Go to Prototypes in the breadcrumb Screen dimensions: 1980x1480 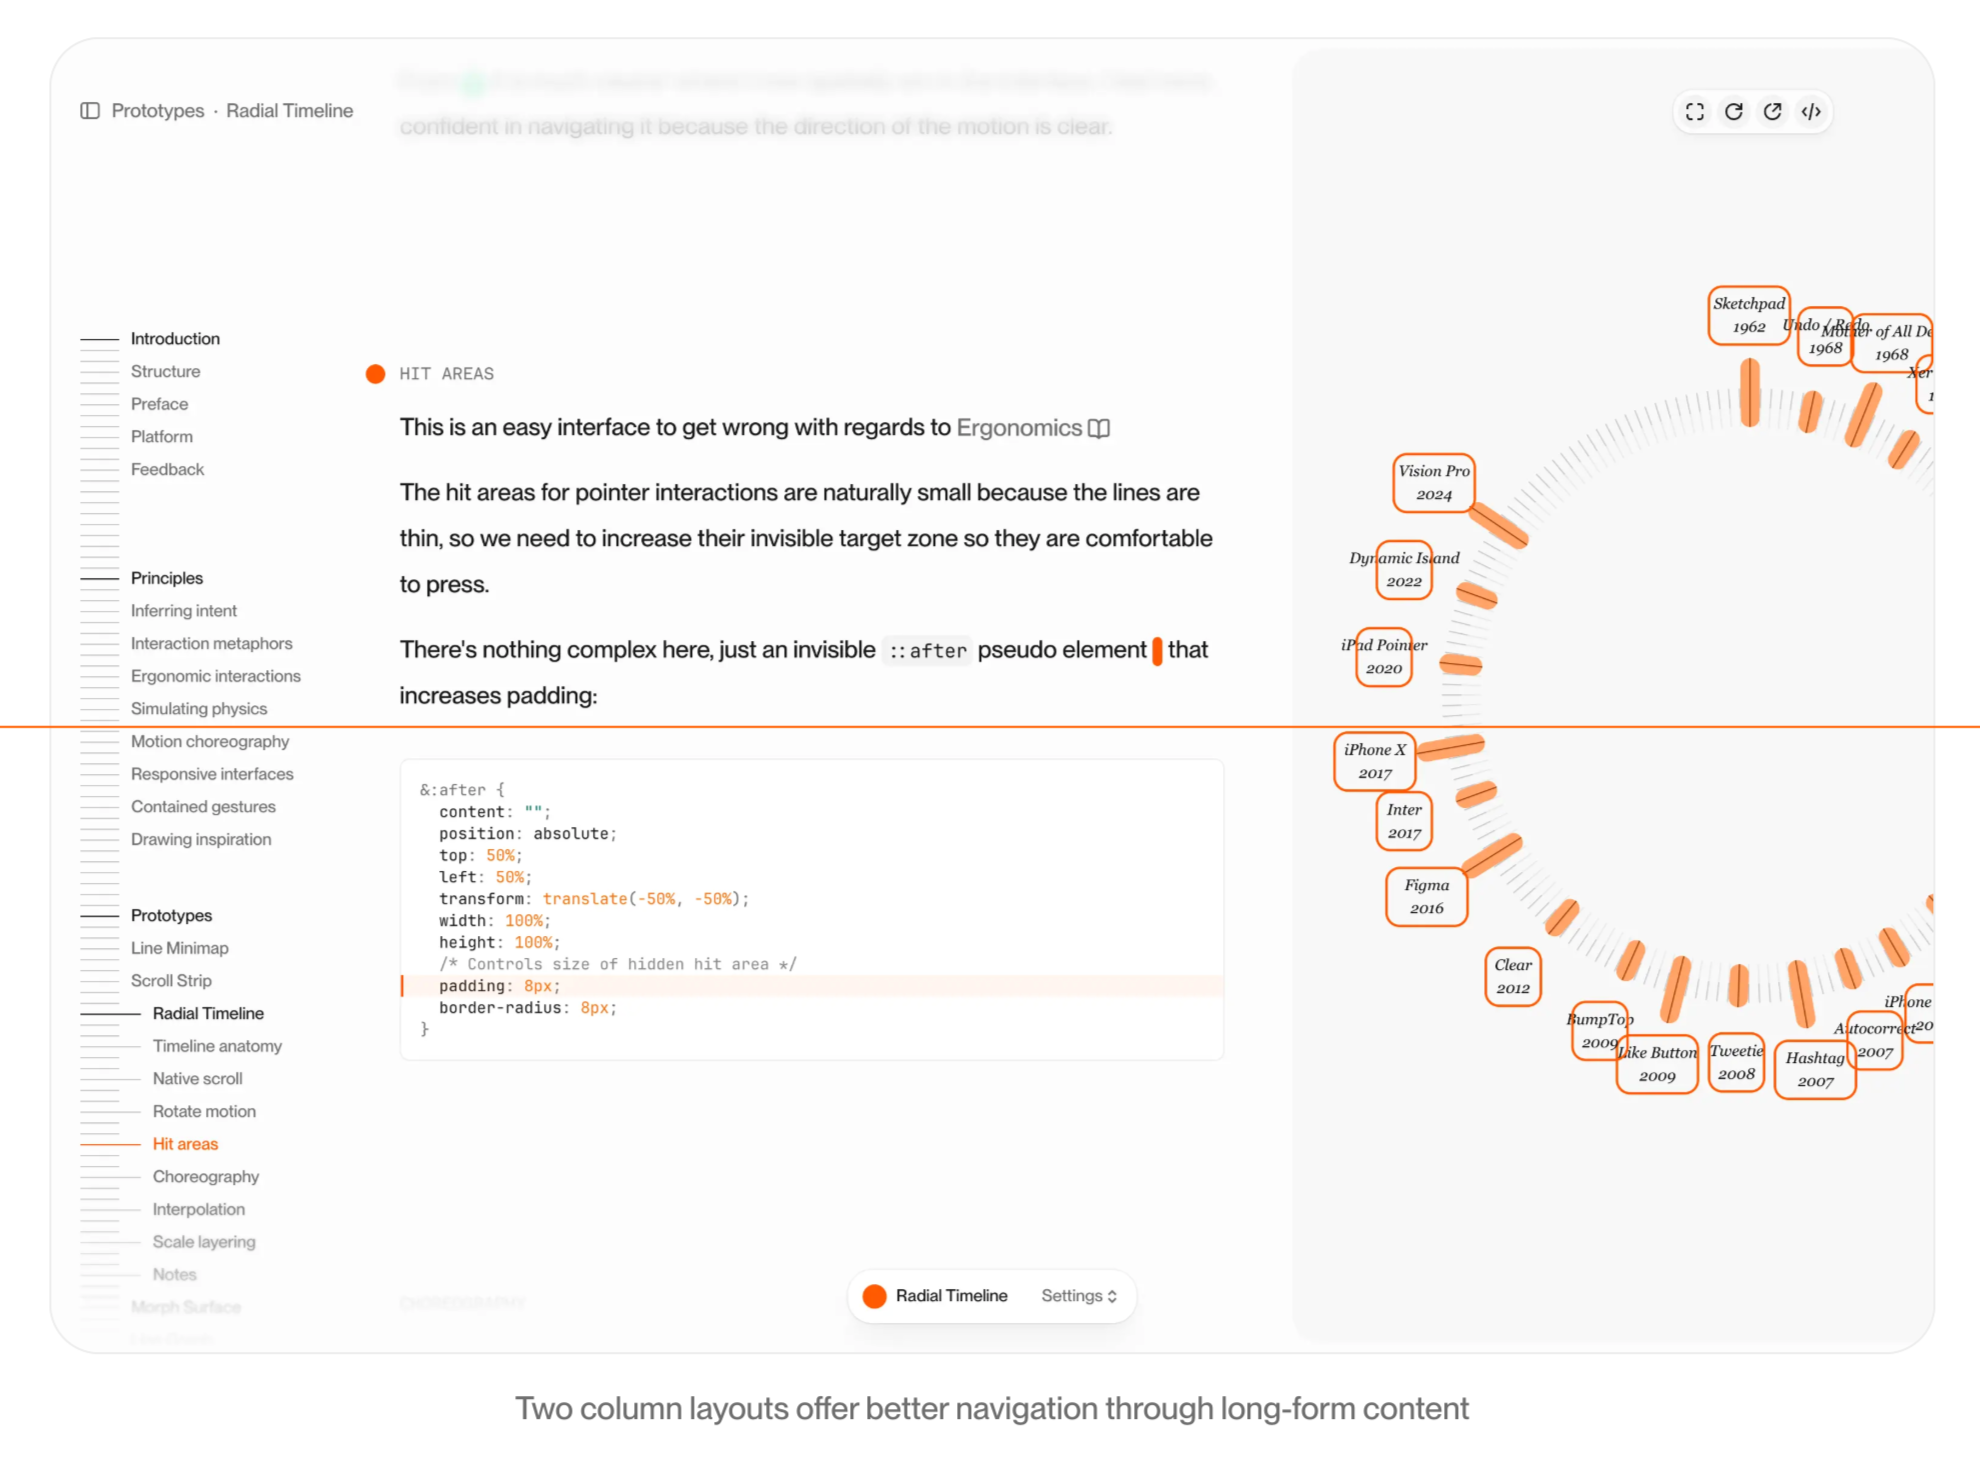point(158,111)
